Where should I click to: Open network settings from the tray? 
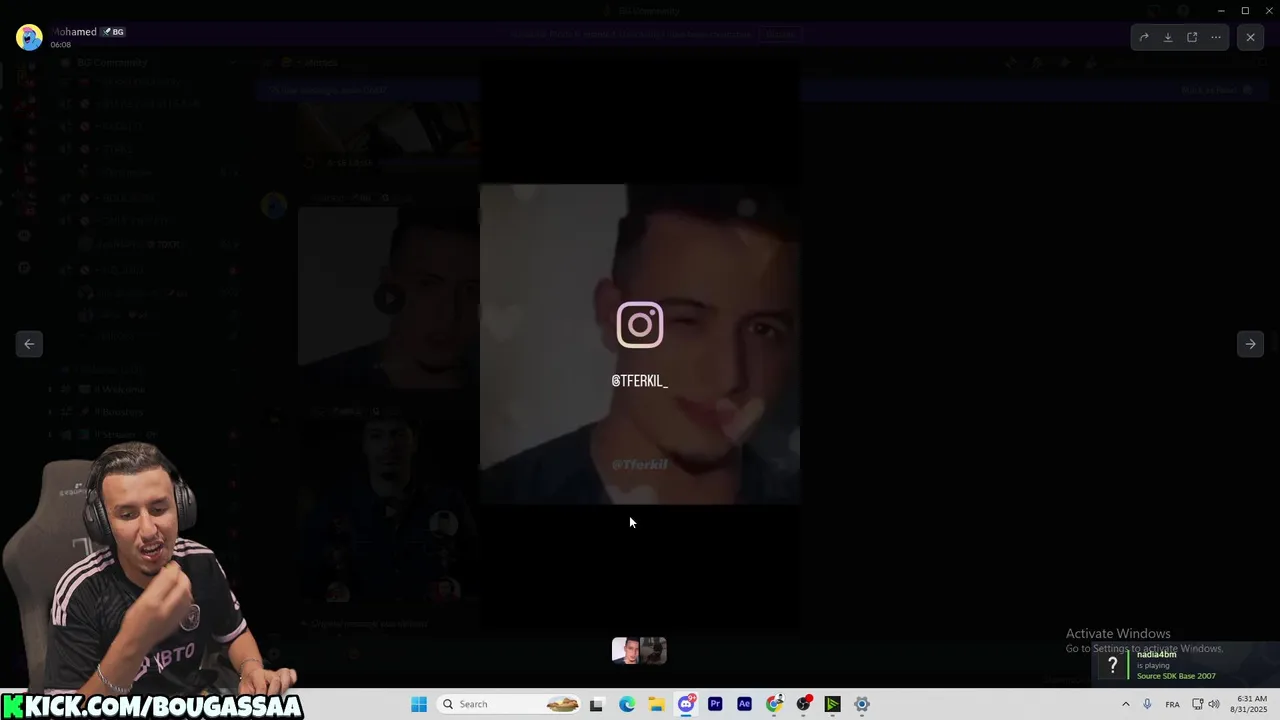1198,704
